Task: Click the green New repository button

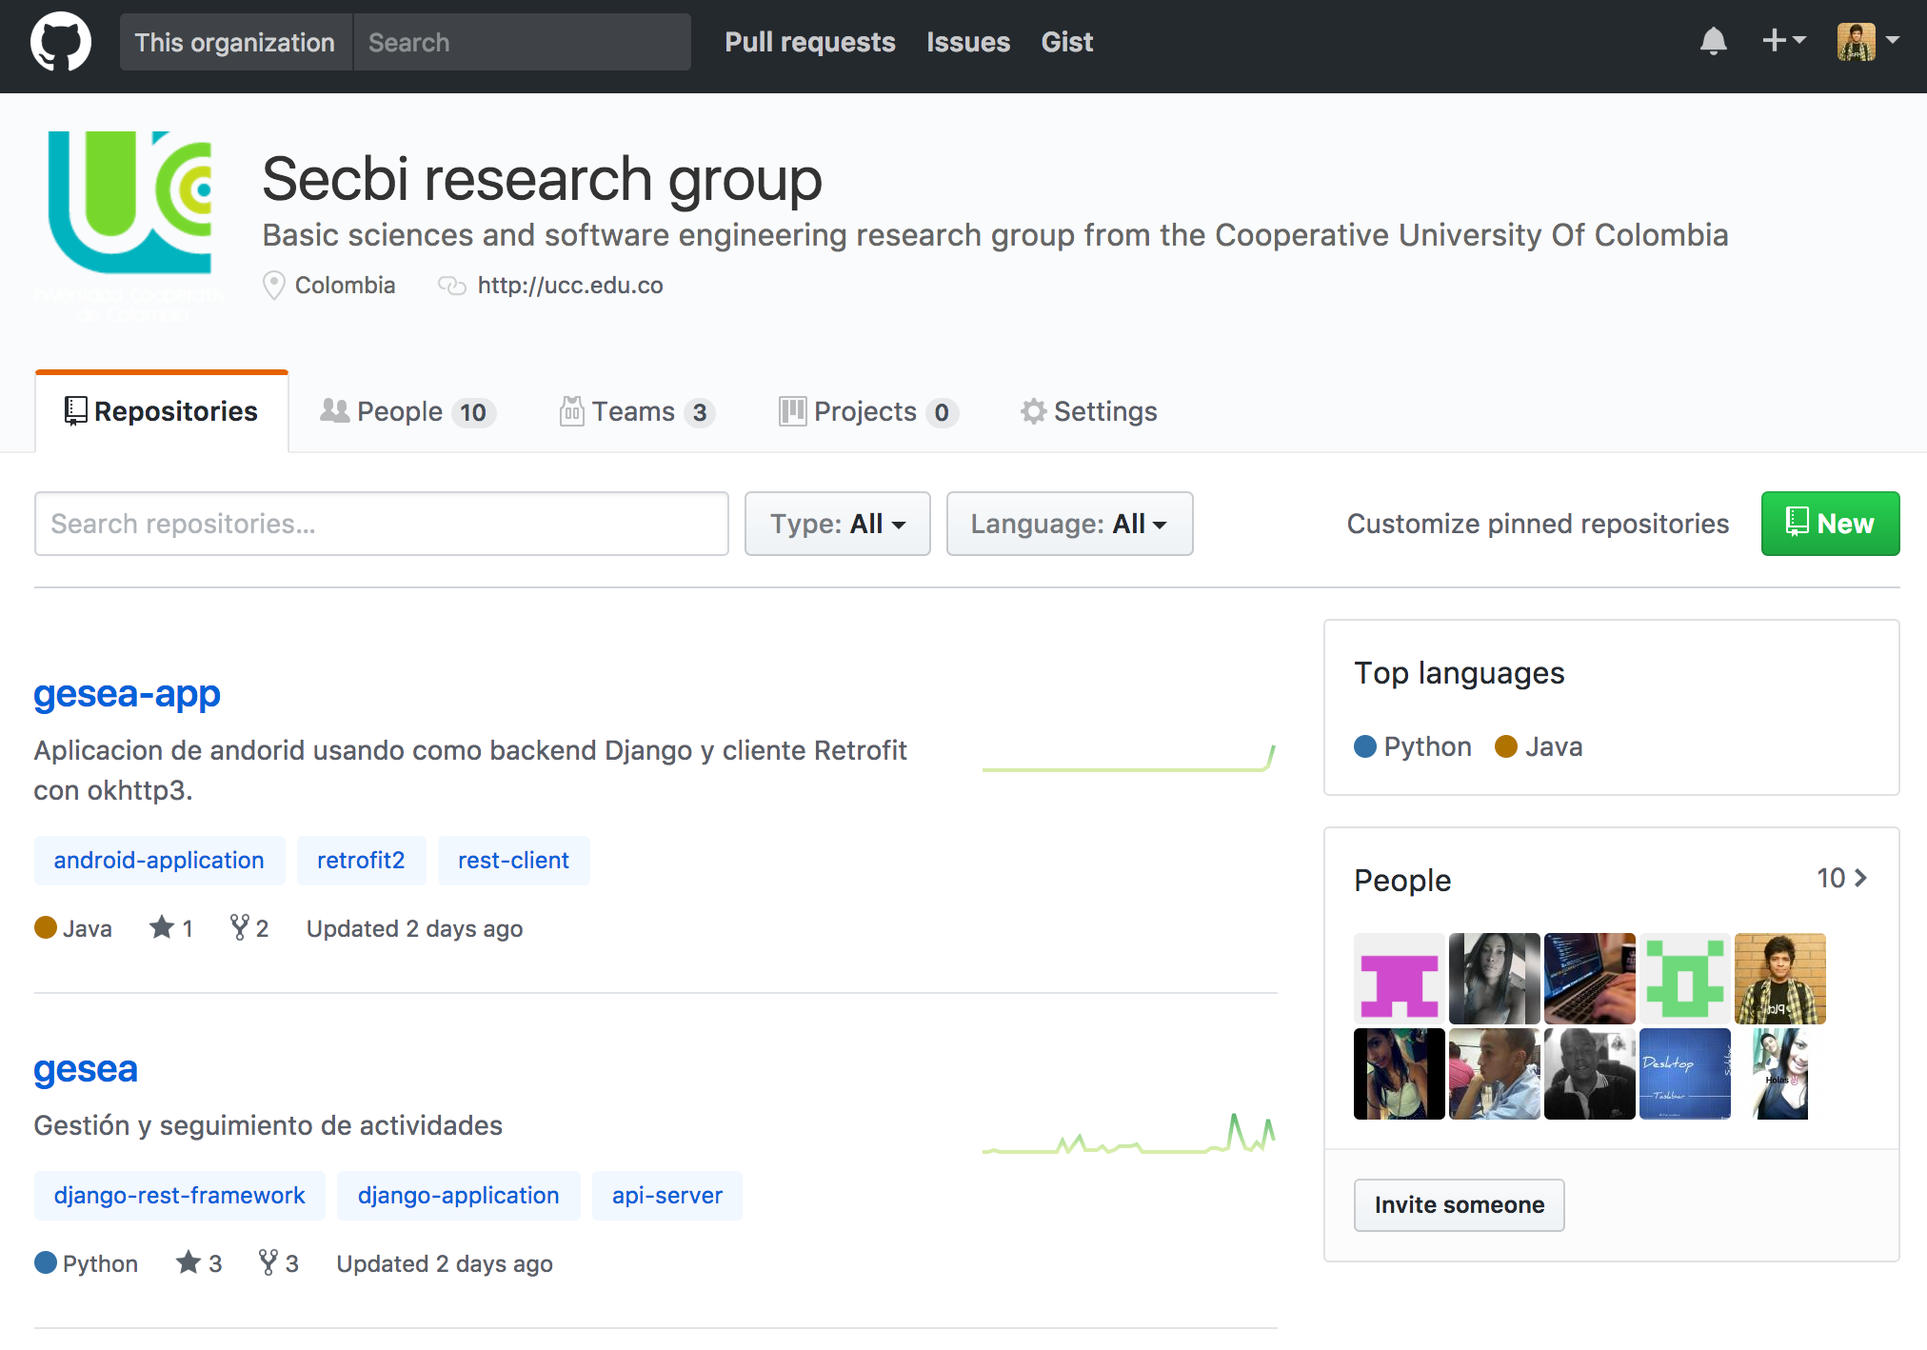Action: click(x=1829, y=523)
